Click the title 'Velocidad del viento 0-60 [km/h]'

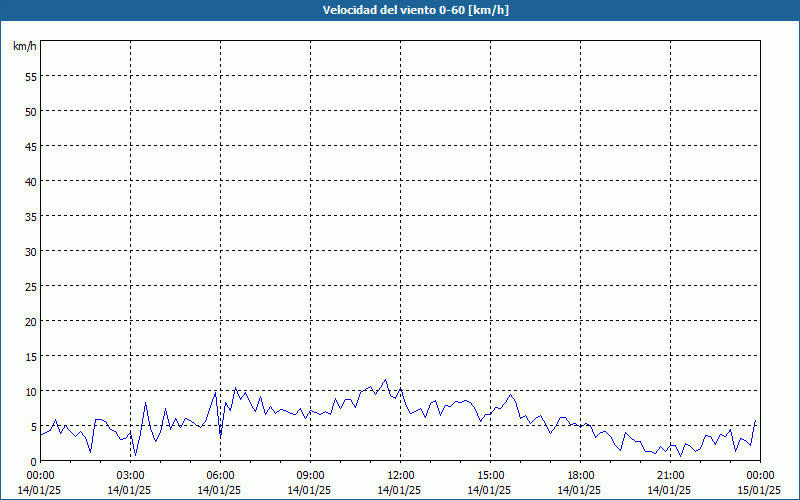click(x=415, y=10)
